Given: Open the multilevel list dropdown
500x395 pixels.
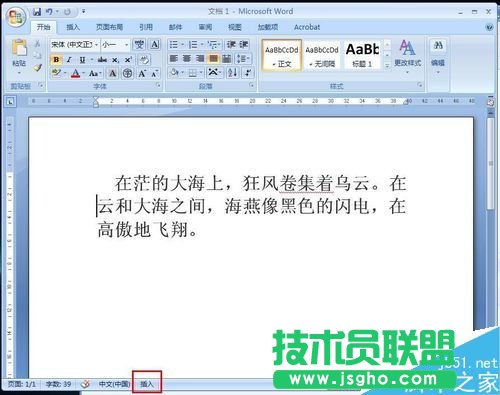Looking at the screenshot, I should (213, 45).
